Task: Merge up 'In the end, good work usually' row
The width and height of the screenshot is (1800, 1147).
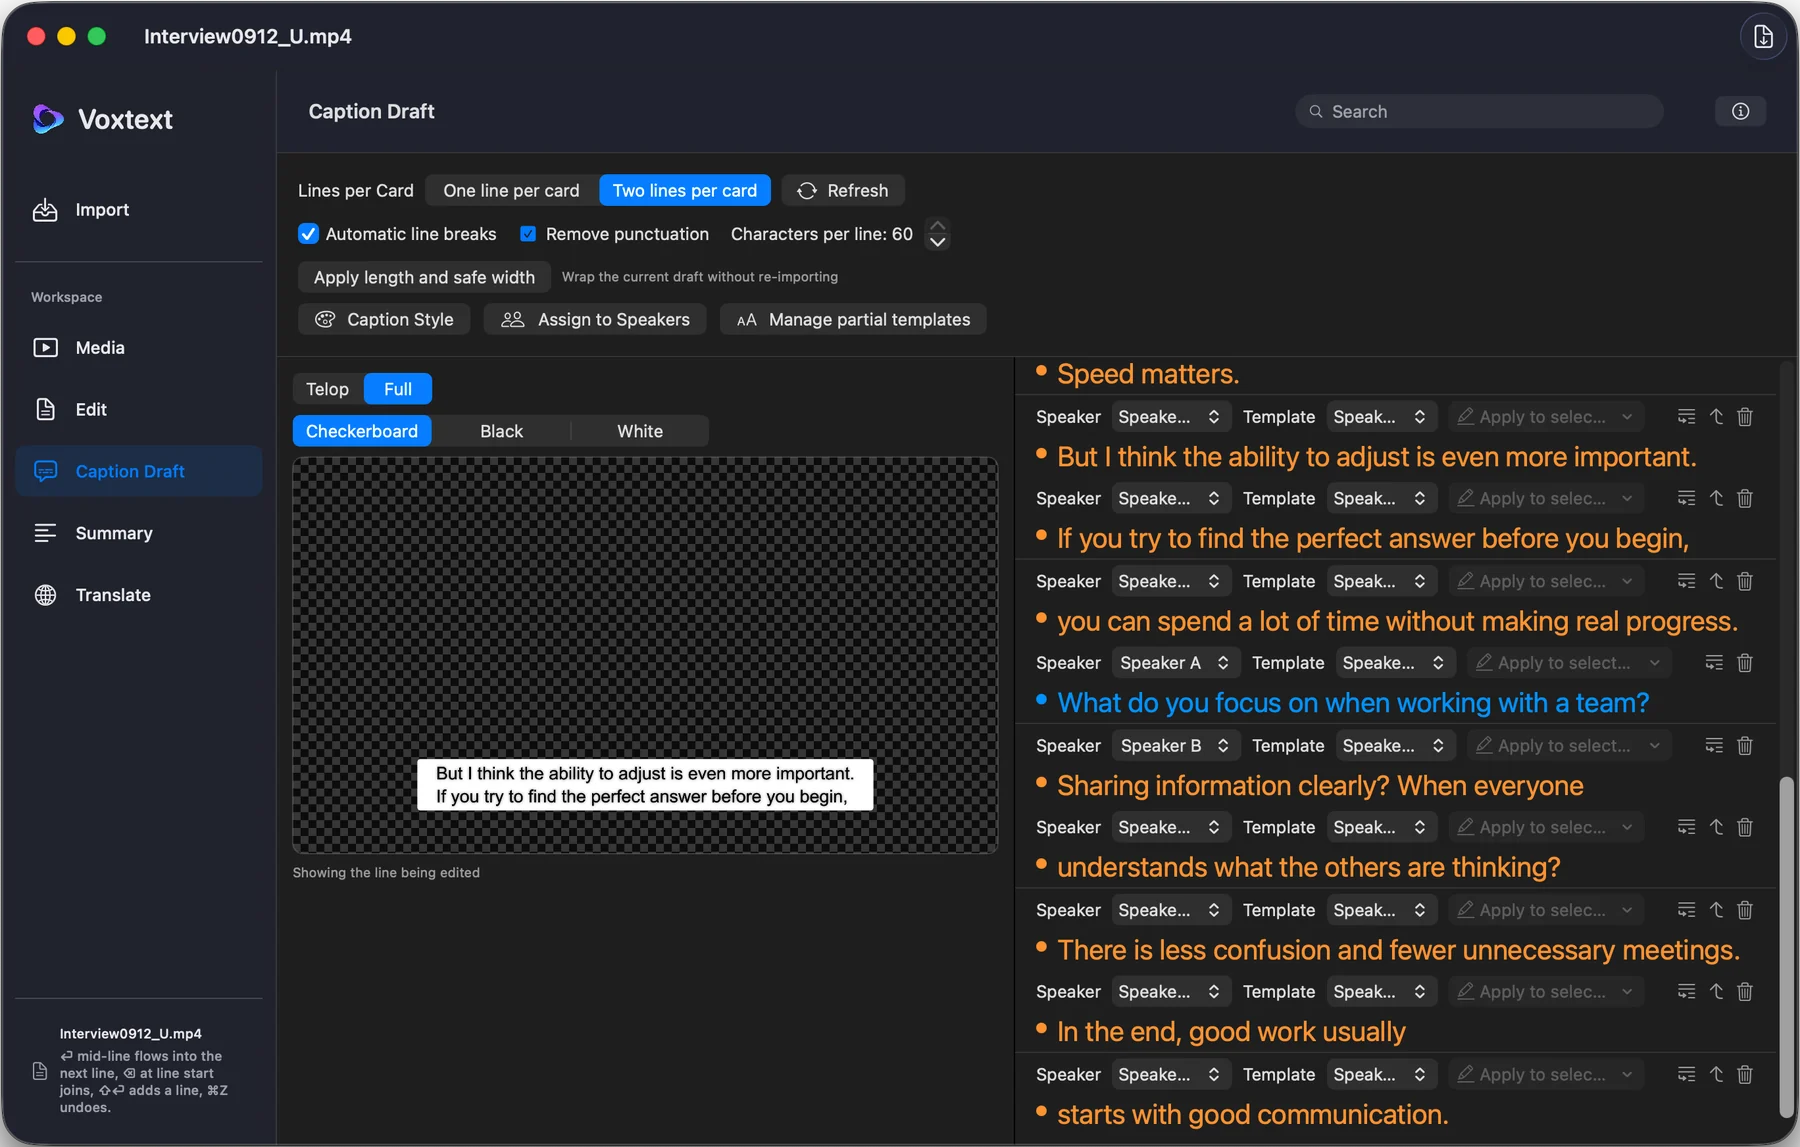Action: point(1716,992)
